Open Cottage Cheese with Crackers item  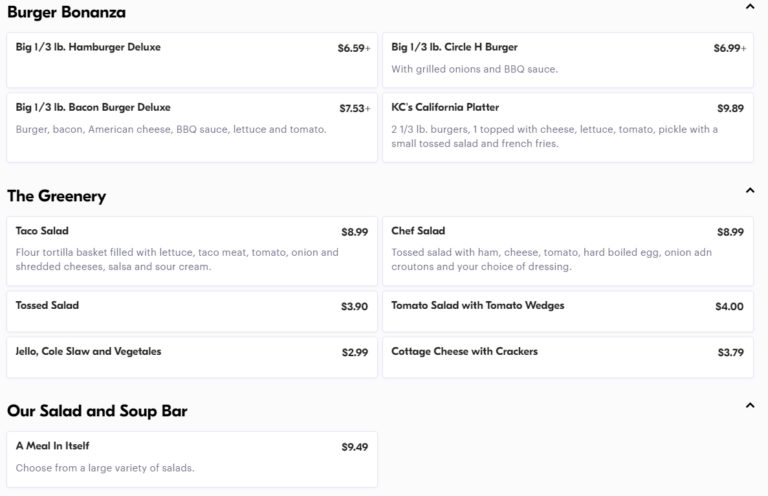(x=568, y=357)
